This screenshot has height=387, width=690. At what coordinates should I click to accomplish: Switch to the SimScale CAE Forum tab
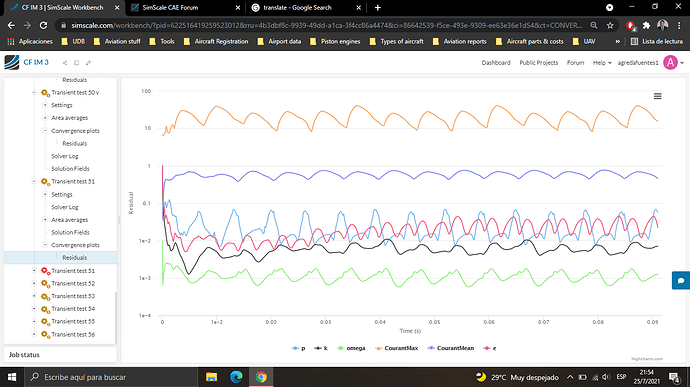tap(185, 7)
